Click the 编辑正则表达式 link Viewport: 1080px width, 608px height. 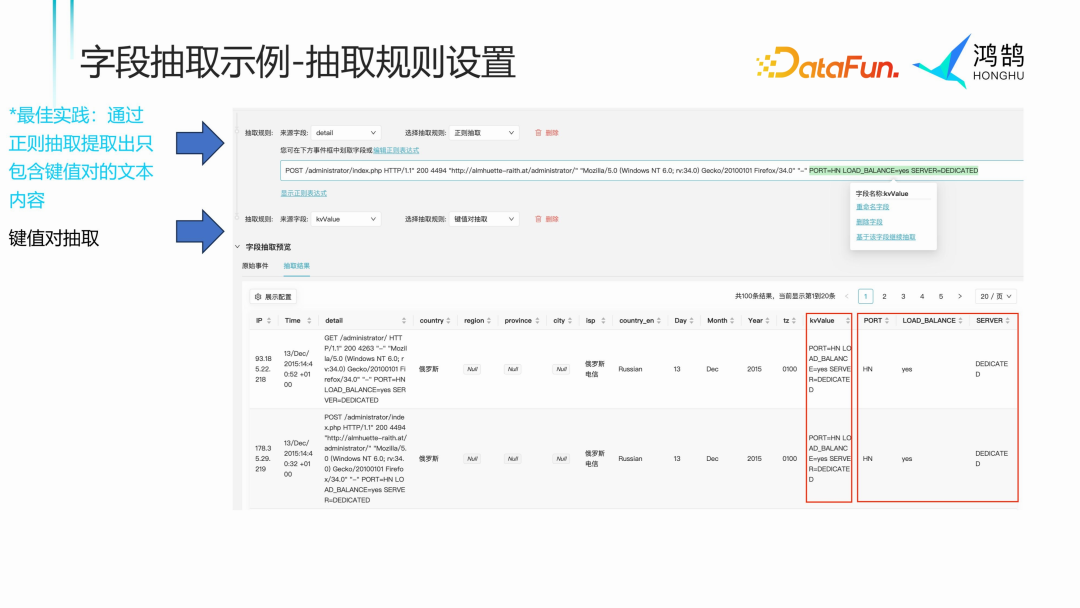pos(397,152)
